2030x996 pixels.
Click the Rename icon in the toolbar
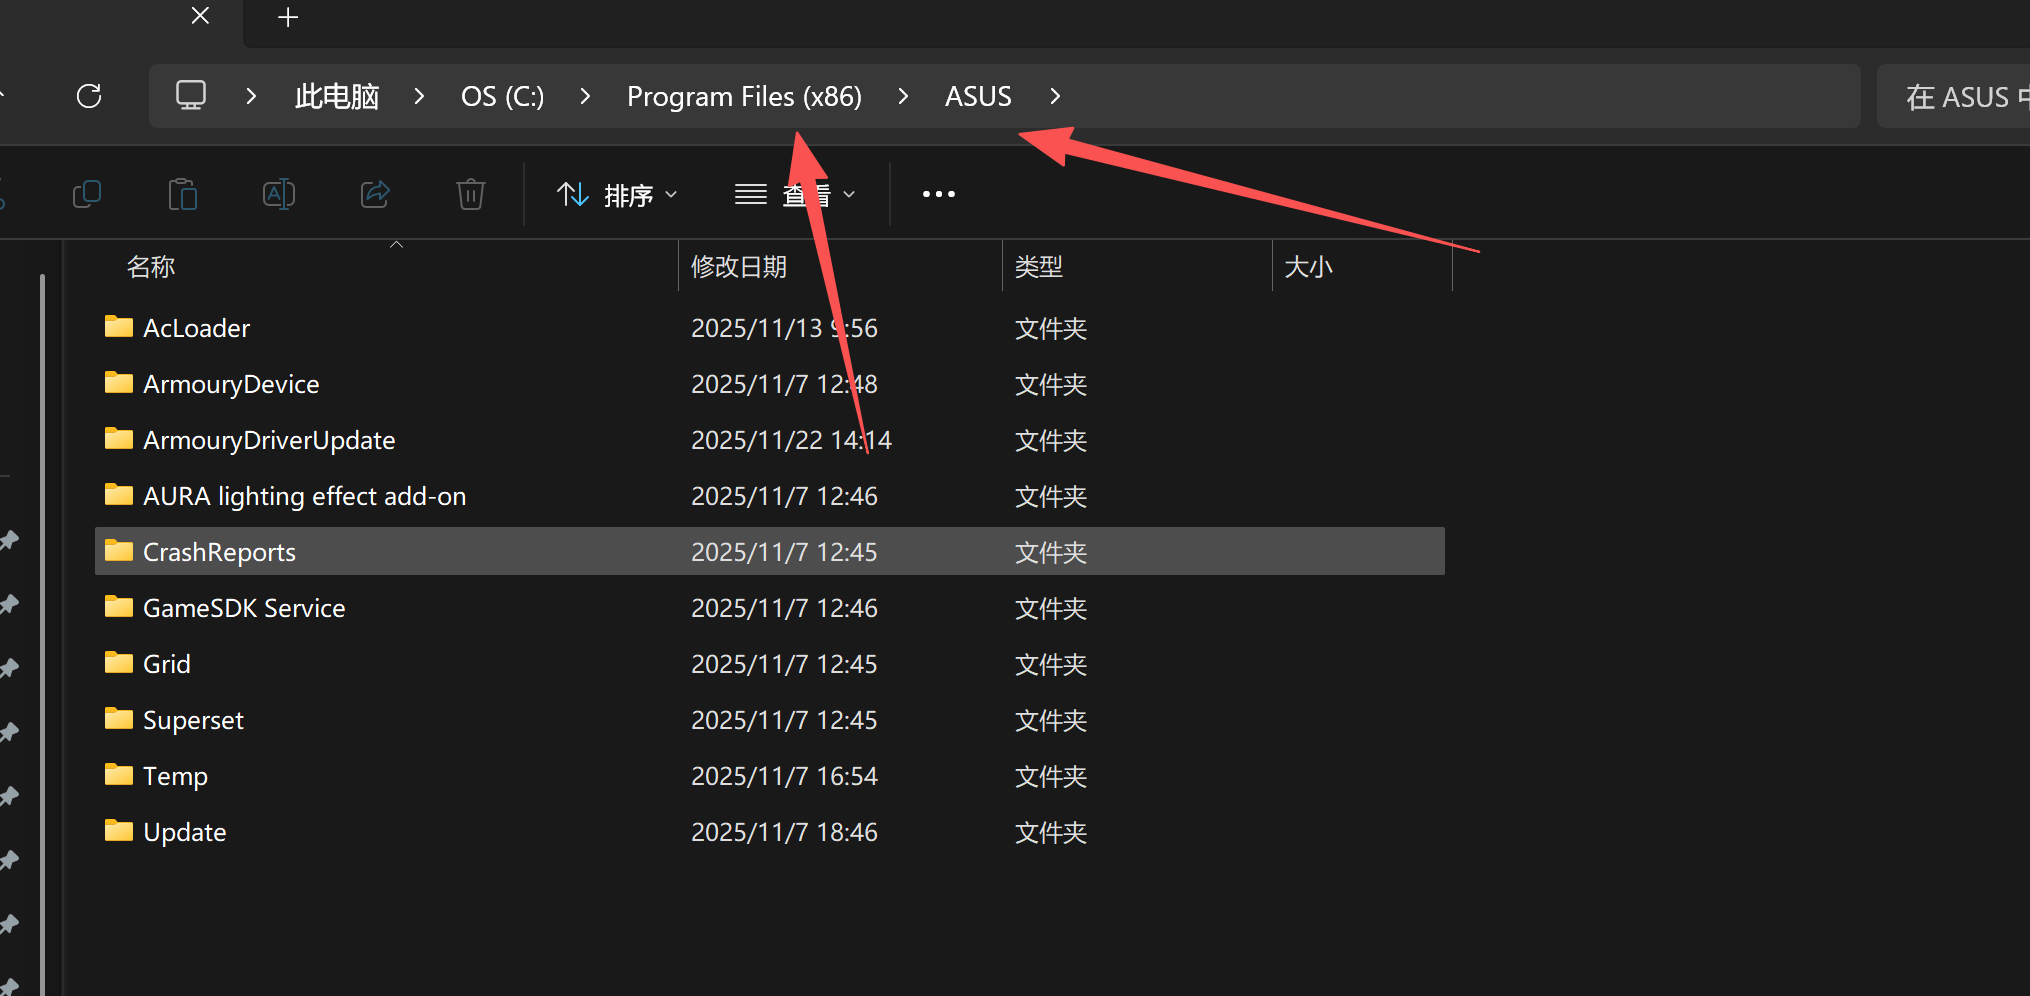coord(279,194)
